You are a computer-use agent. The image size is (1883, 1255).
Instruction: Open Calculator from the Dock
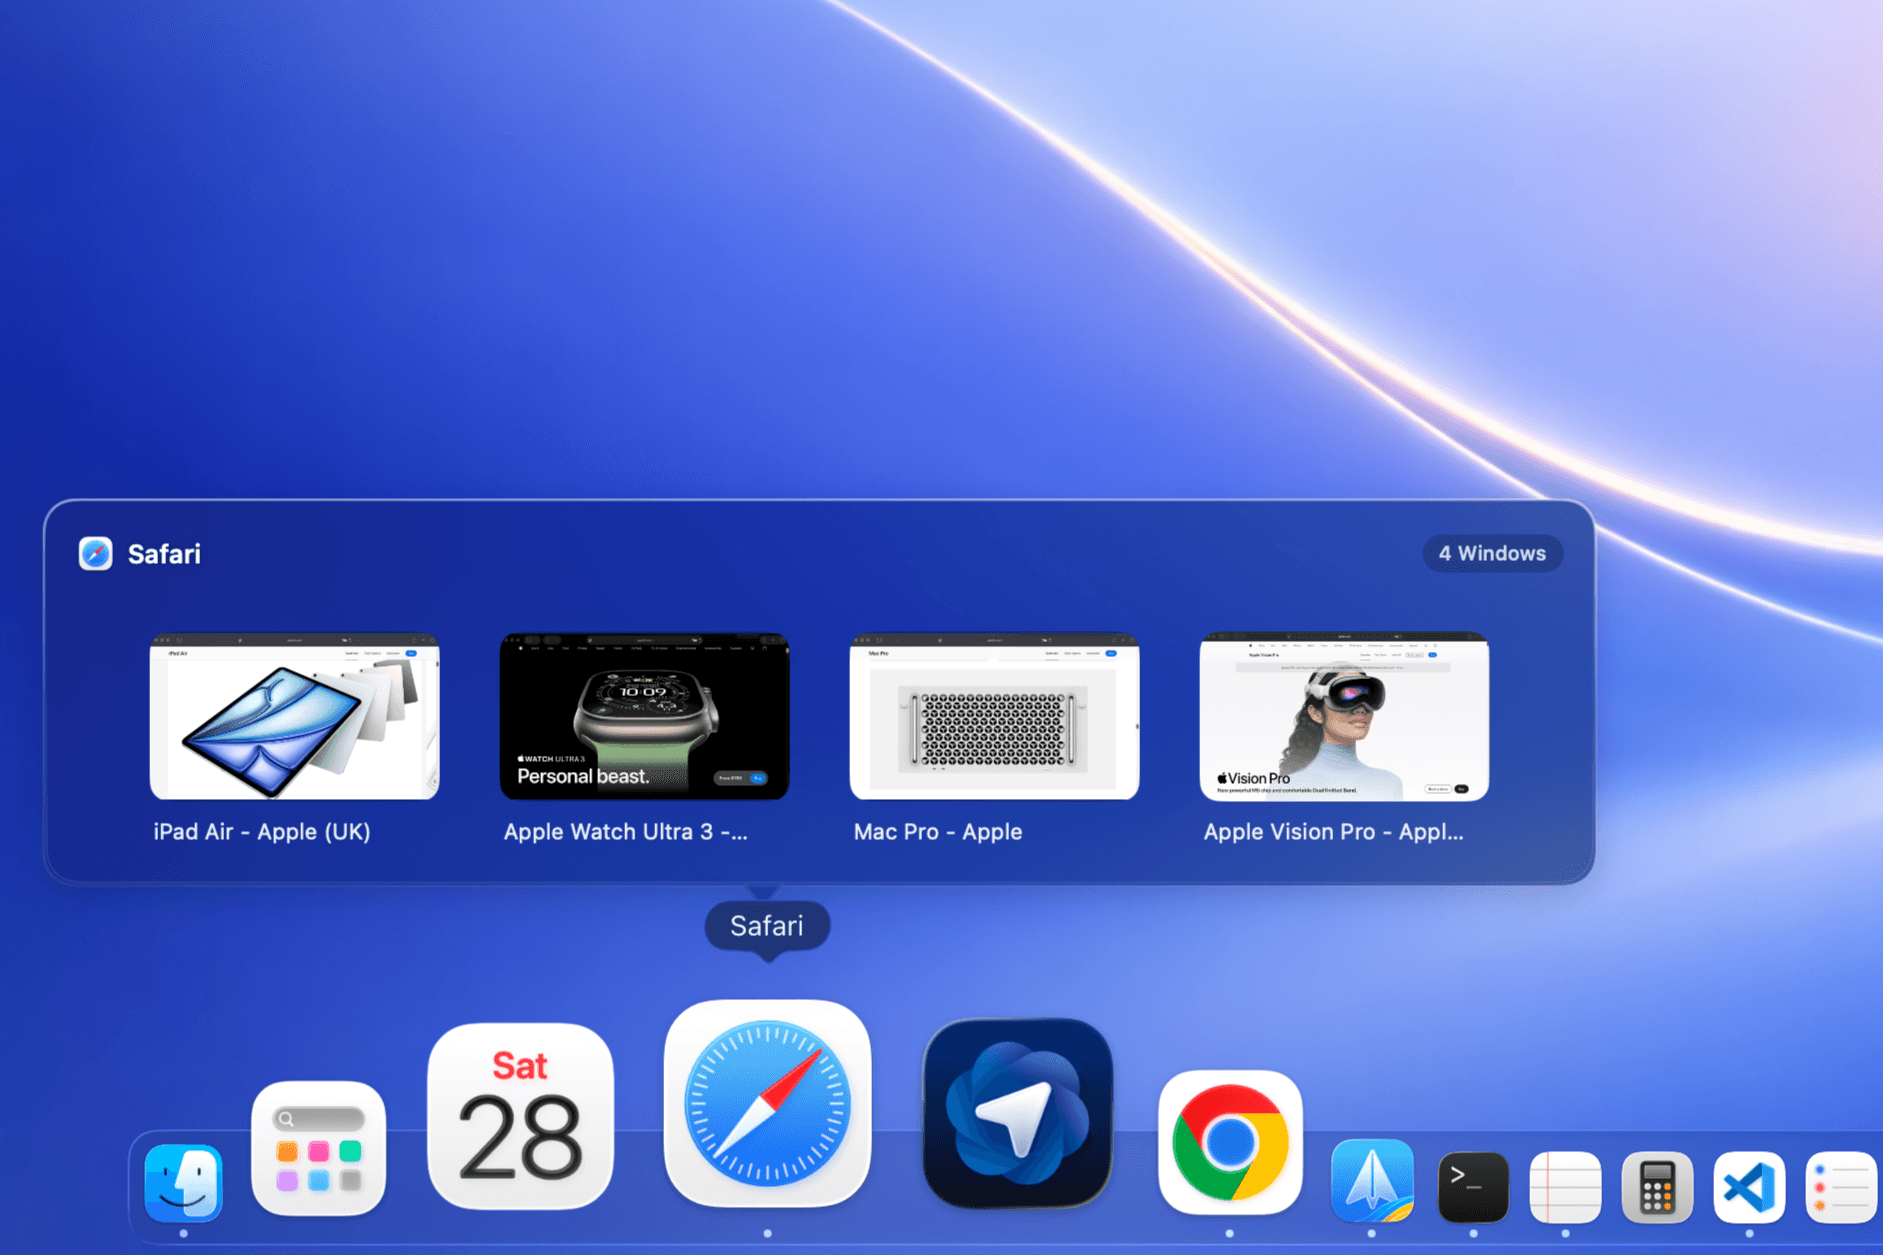[x=1656, y=1186]
